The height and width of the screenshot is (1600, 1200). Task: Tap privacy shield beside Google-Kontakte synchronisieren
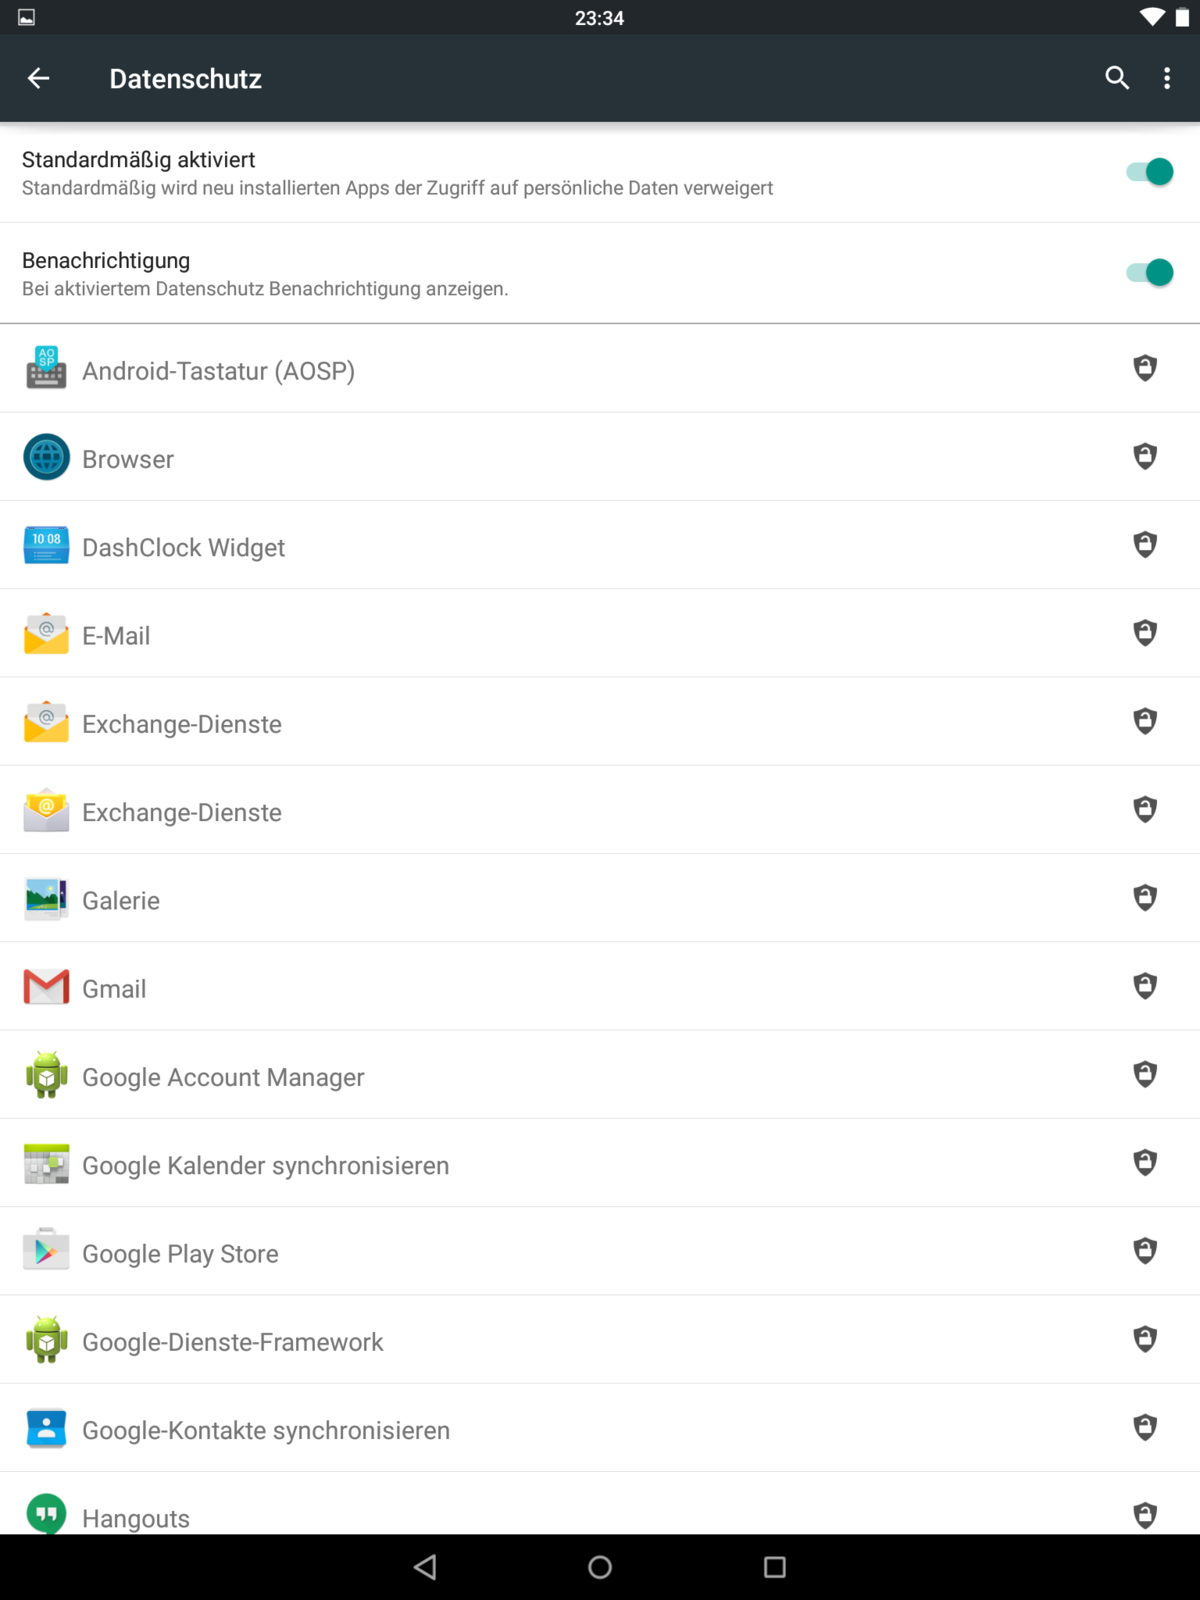pos(1145,1427)
